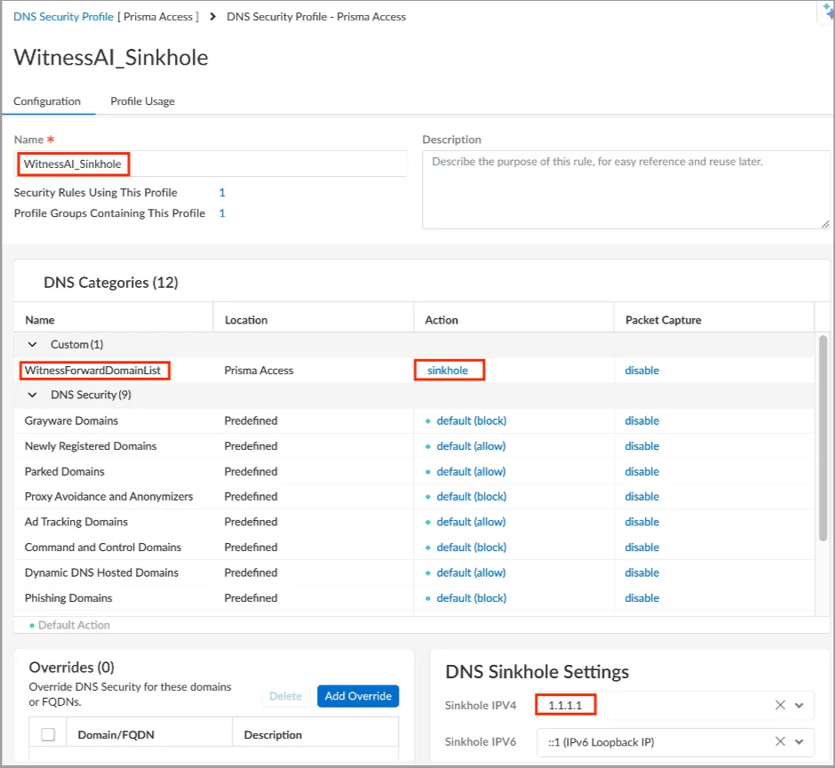Screen dimensions: 835x768
Task: Tick the Overrides select-all checkbox
Action: (x=48, y=734)
